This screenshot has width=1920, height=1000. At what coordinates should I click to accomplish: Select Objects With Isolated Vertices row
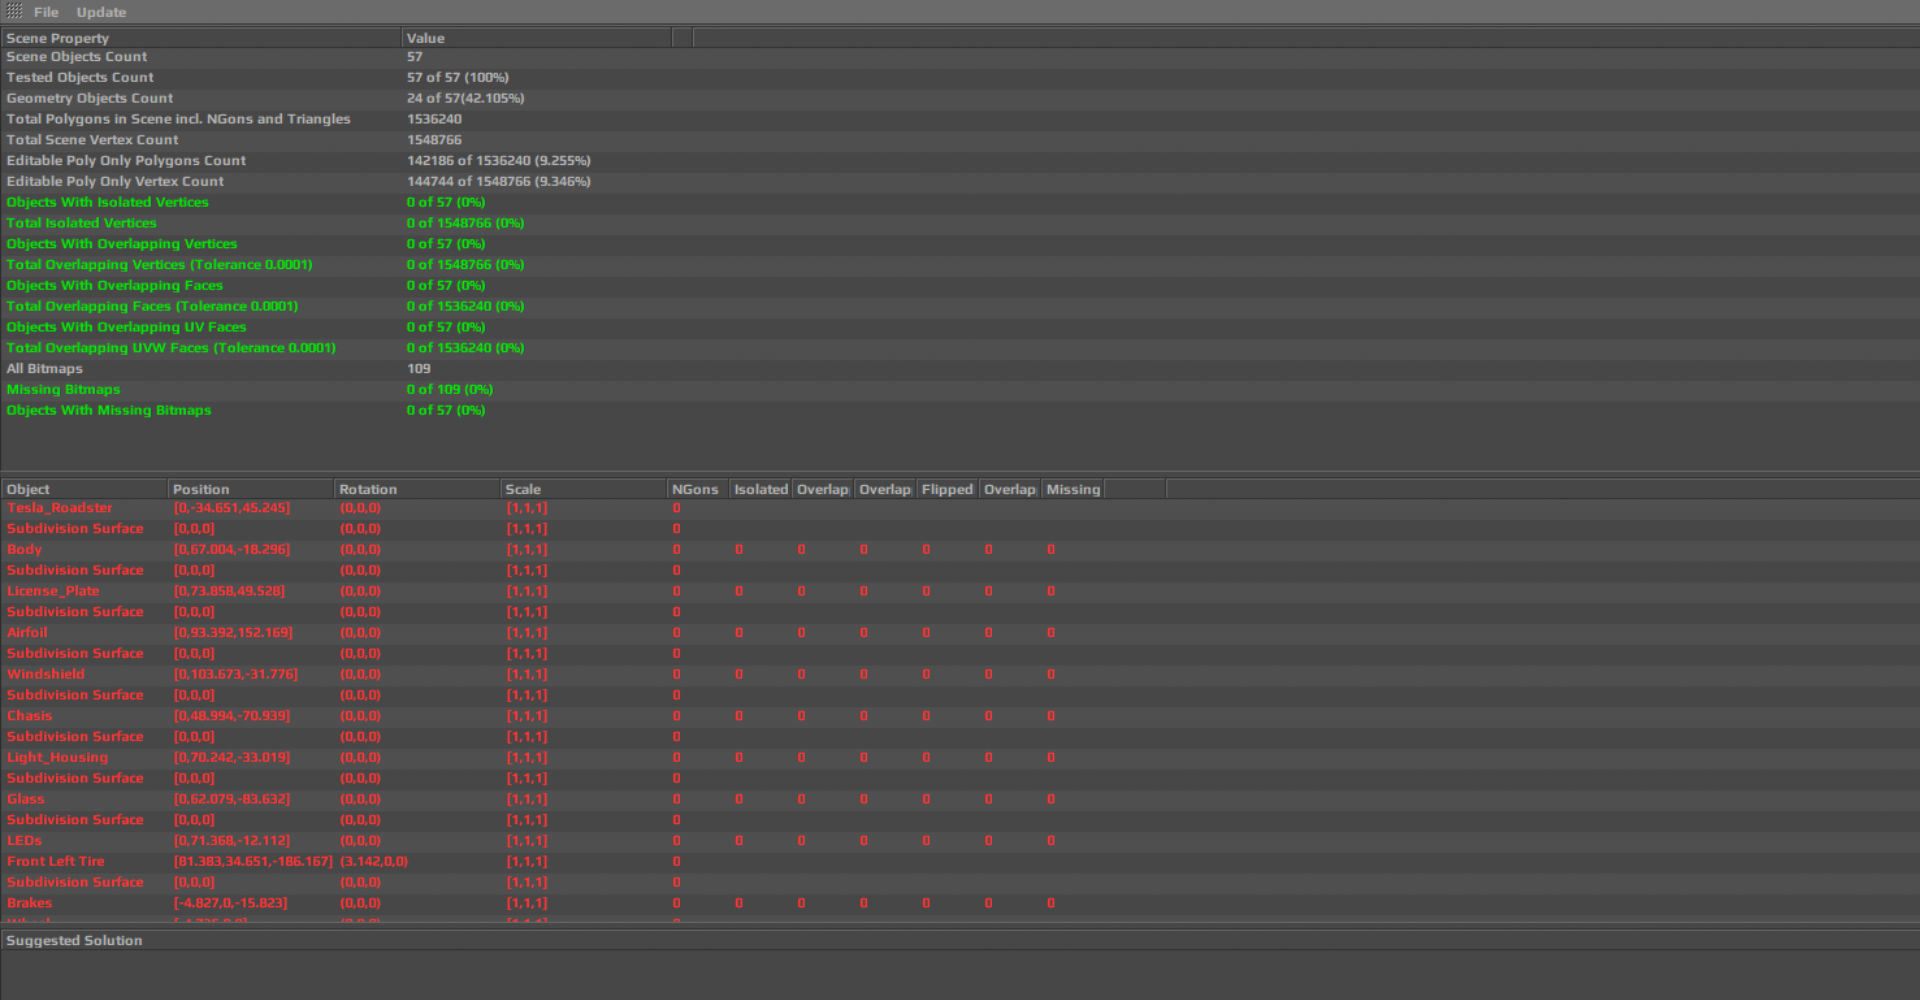coord(960,202)
